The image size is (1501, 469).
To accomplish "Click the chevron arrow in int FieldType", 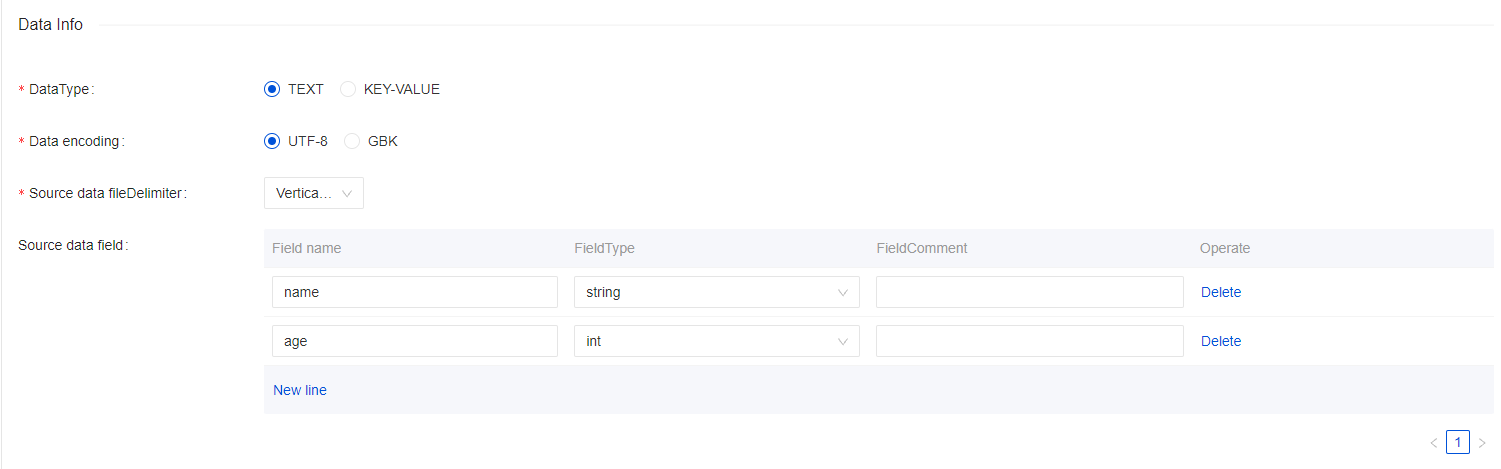I will pyautogui.click(x=843, y=342).
